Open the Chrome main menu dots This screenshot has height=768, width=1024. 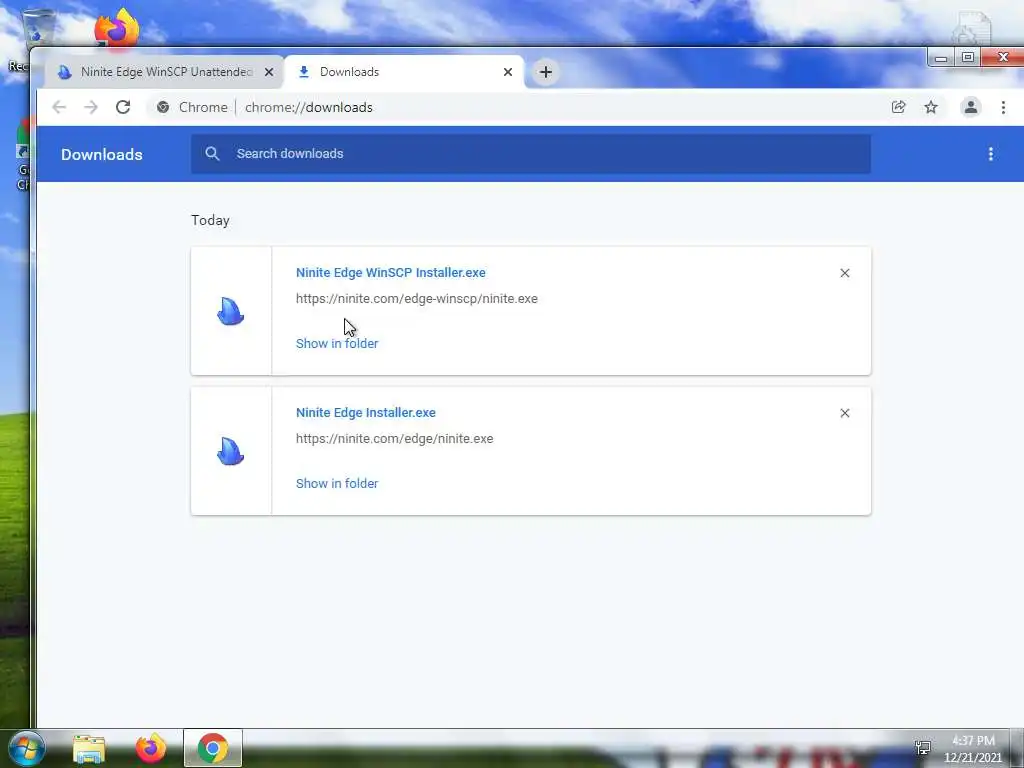coord(1004,107)
